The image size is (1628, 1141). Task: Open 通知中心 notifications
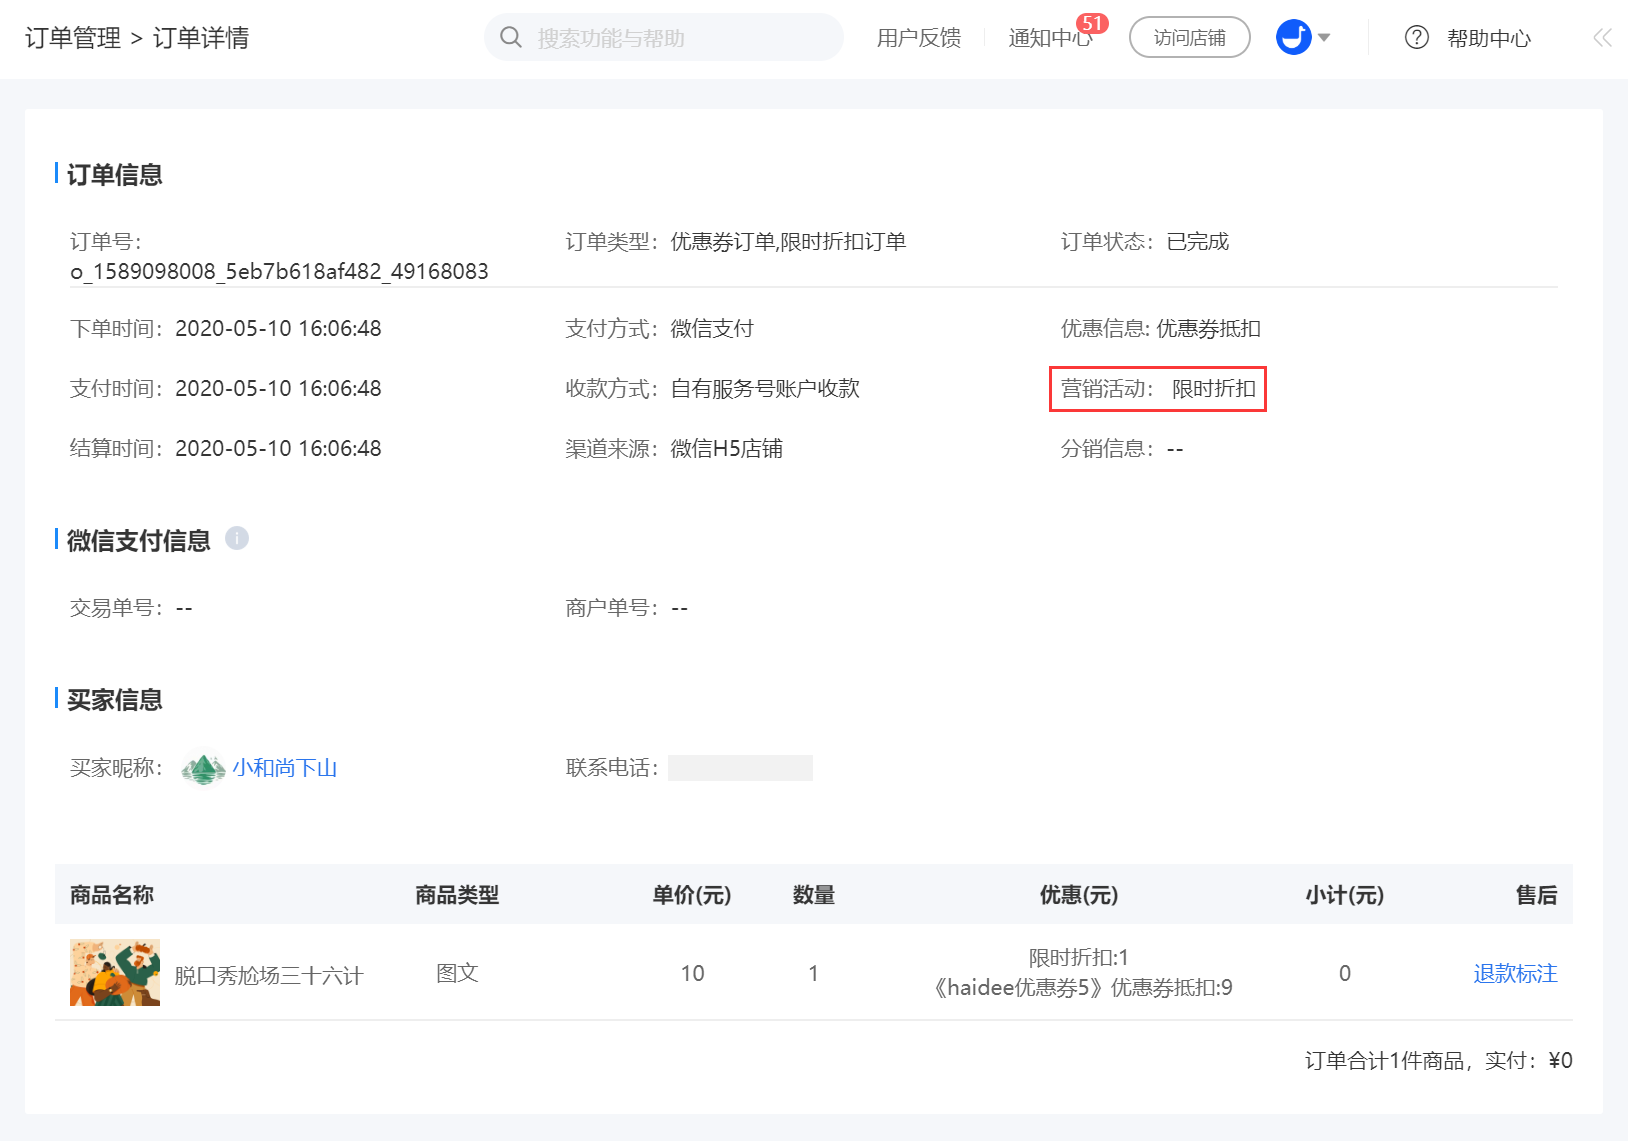pos(1048,39)
